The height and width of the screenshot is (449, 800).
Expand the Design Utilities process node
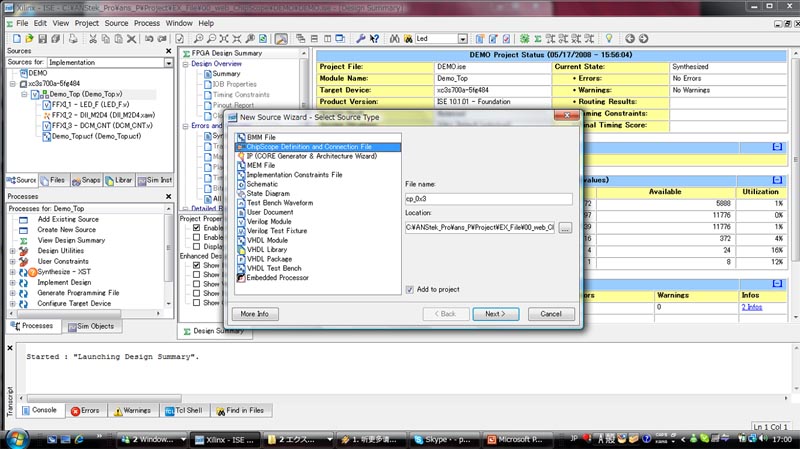(13, 251)
